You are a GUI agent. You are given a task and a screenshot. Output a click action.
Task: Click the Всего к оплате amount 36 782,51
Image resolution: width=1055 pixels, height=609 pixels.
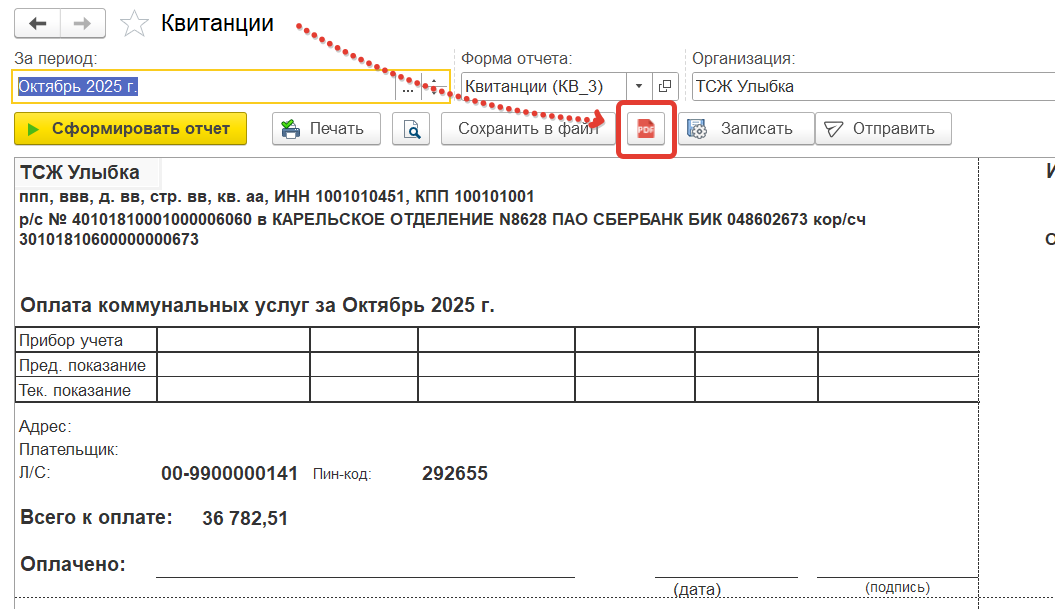click(244, 519)
